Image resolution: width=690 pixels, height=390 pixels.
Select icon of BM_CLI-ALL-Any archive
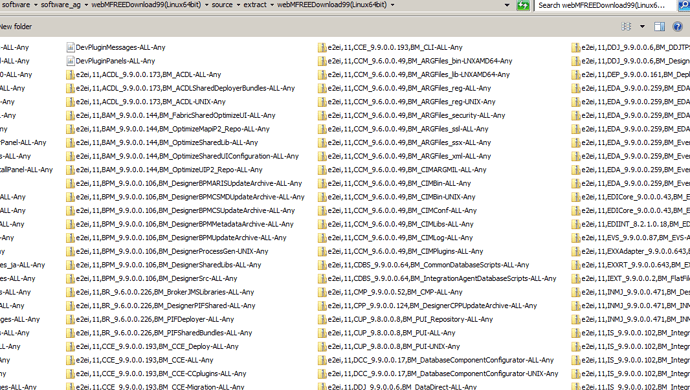[322, 47]
